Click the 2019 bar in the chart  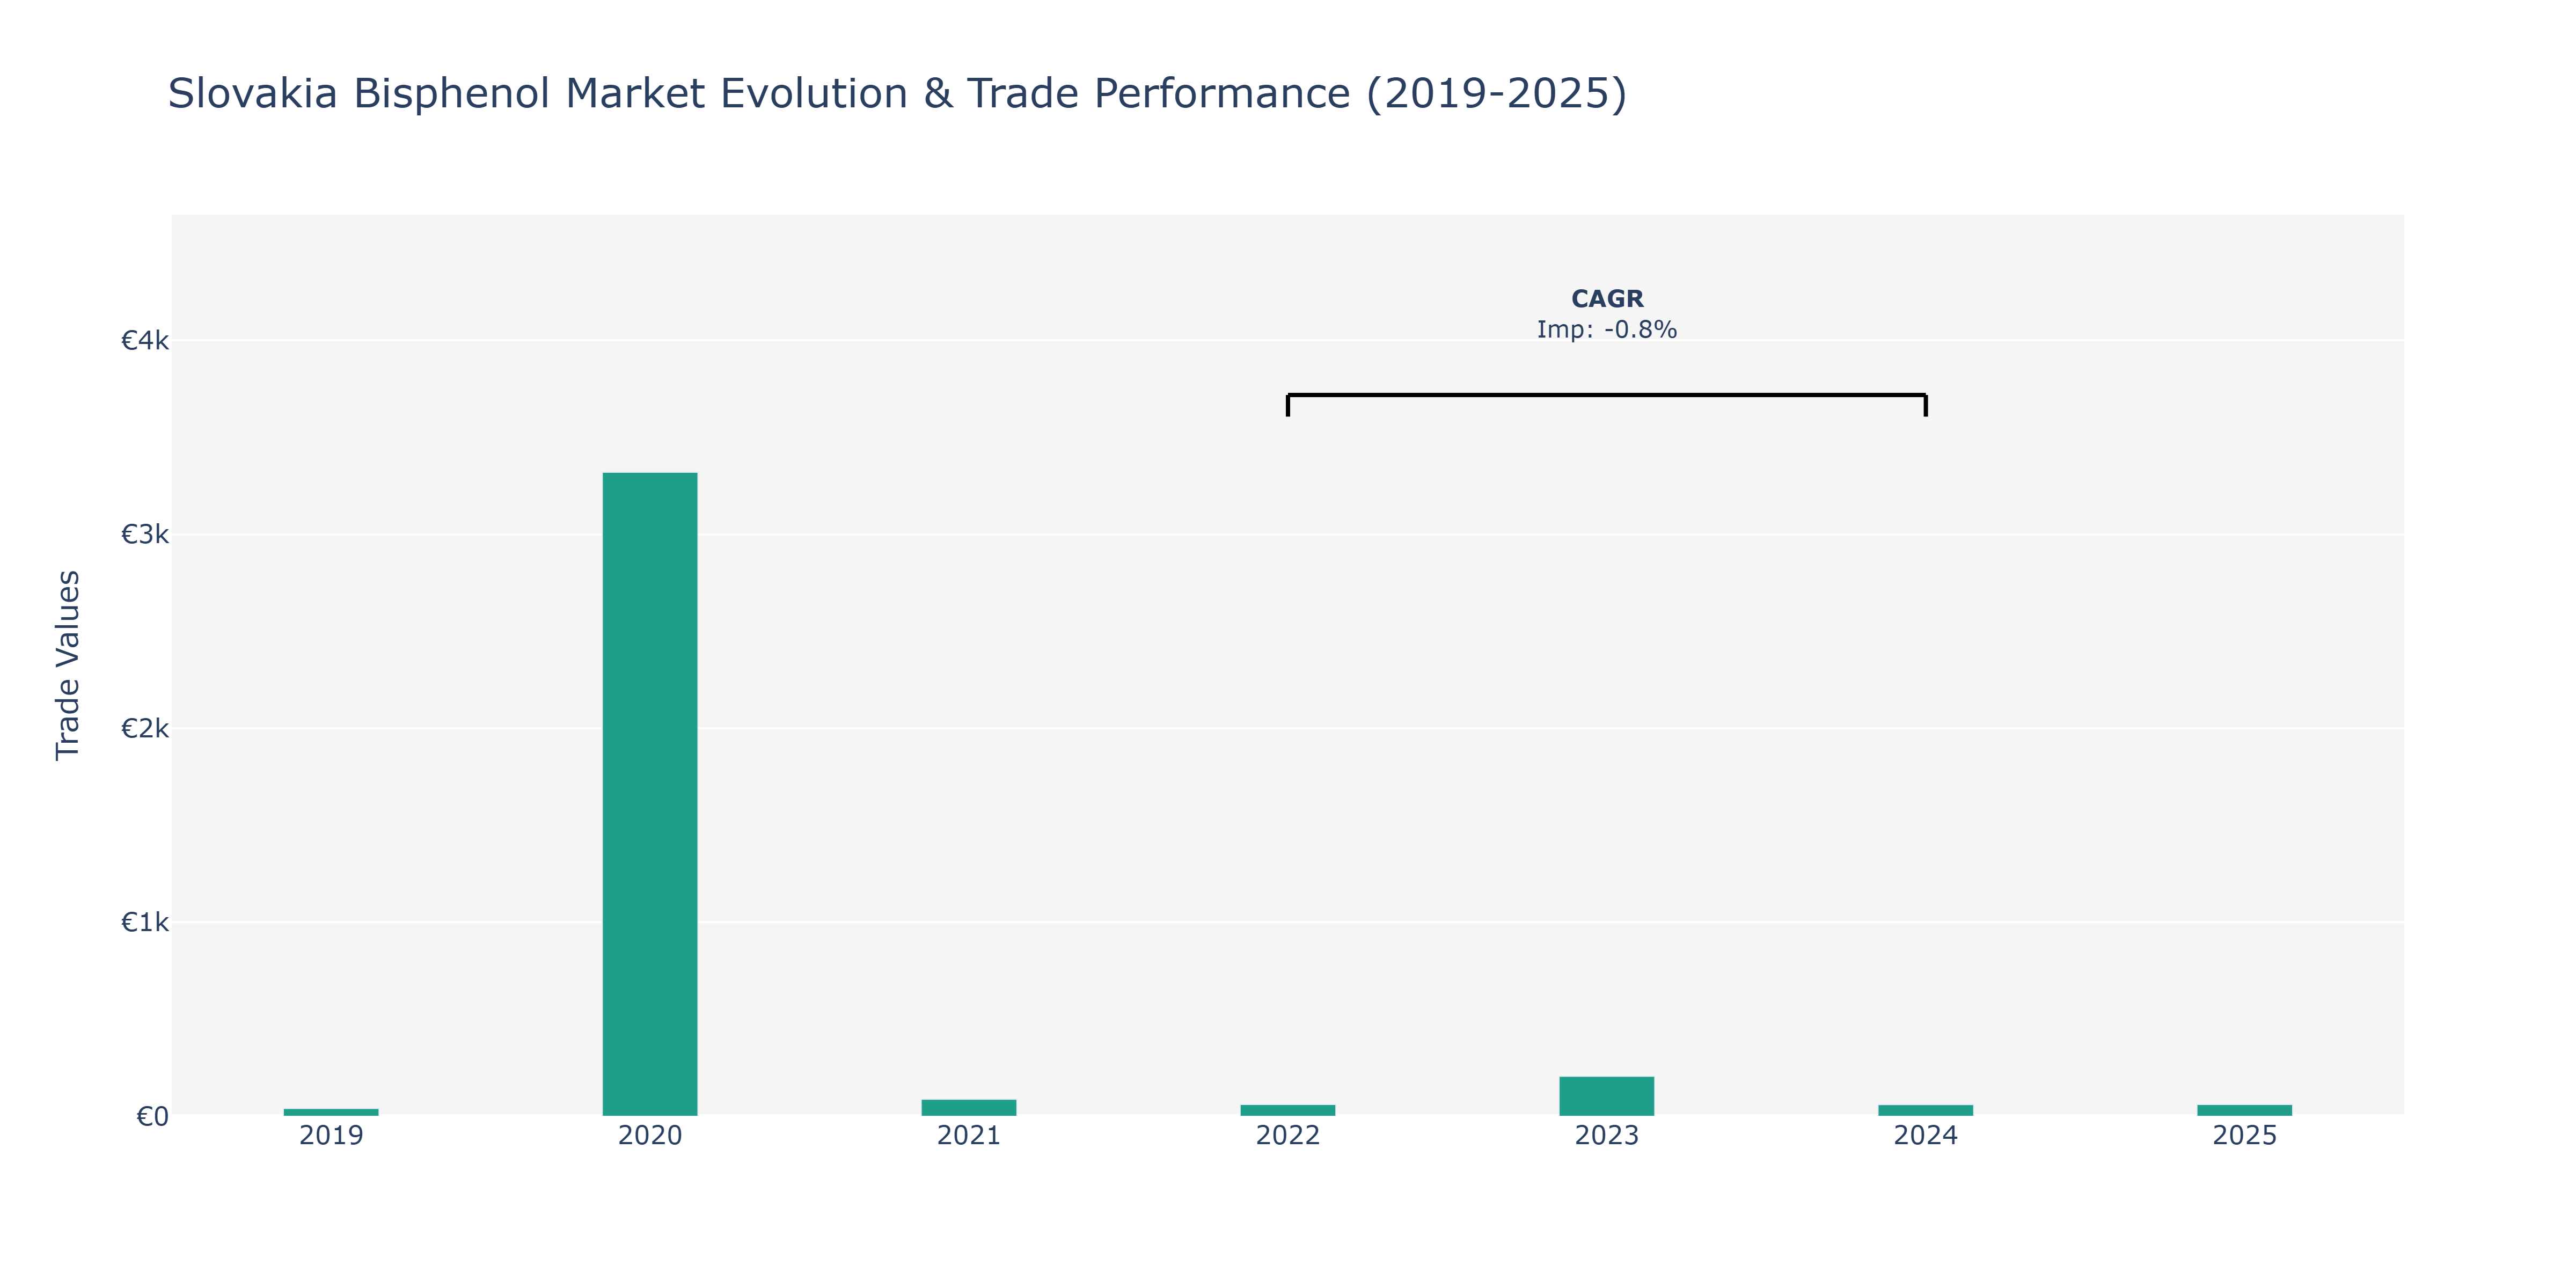tap(331, 1112)
